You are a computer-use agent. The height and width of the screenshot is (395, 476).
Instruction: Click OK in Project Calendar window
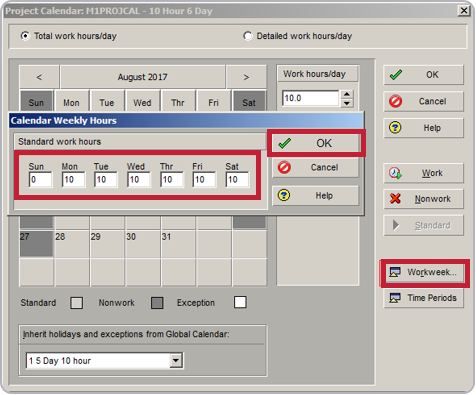(424, 75)
